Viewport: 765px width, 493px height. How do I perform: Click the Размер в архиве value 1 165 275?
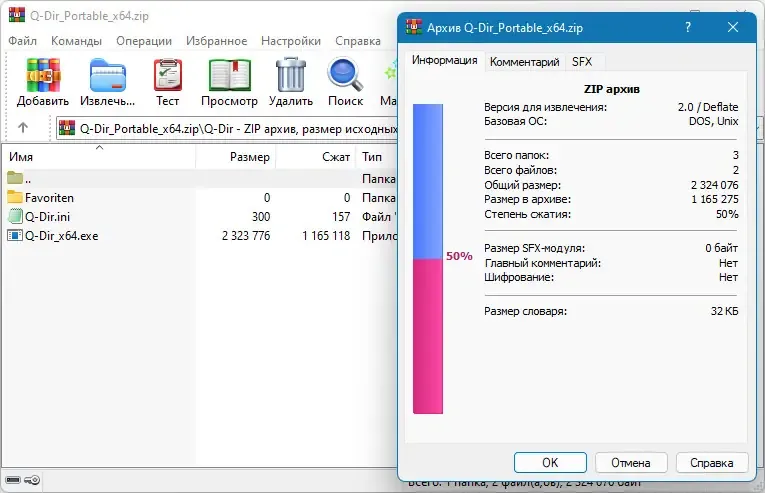click(715, 199)
